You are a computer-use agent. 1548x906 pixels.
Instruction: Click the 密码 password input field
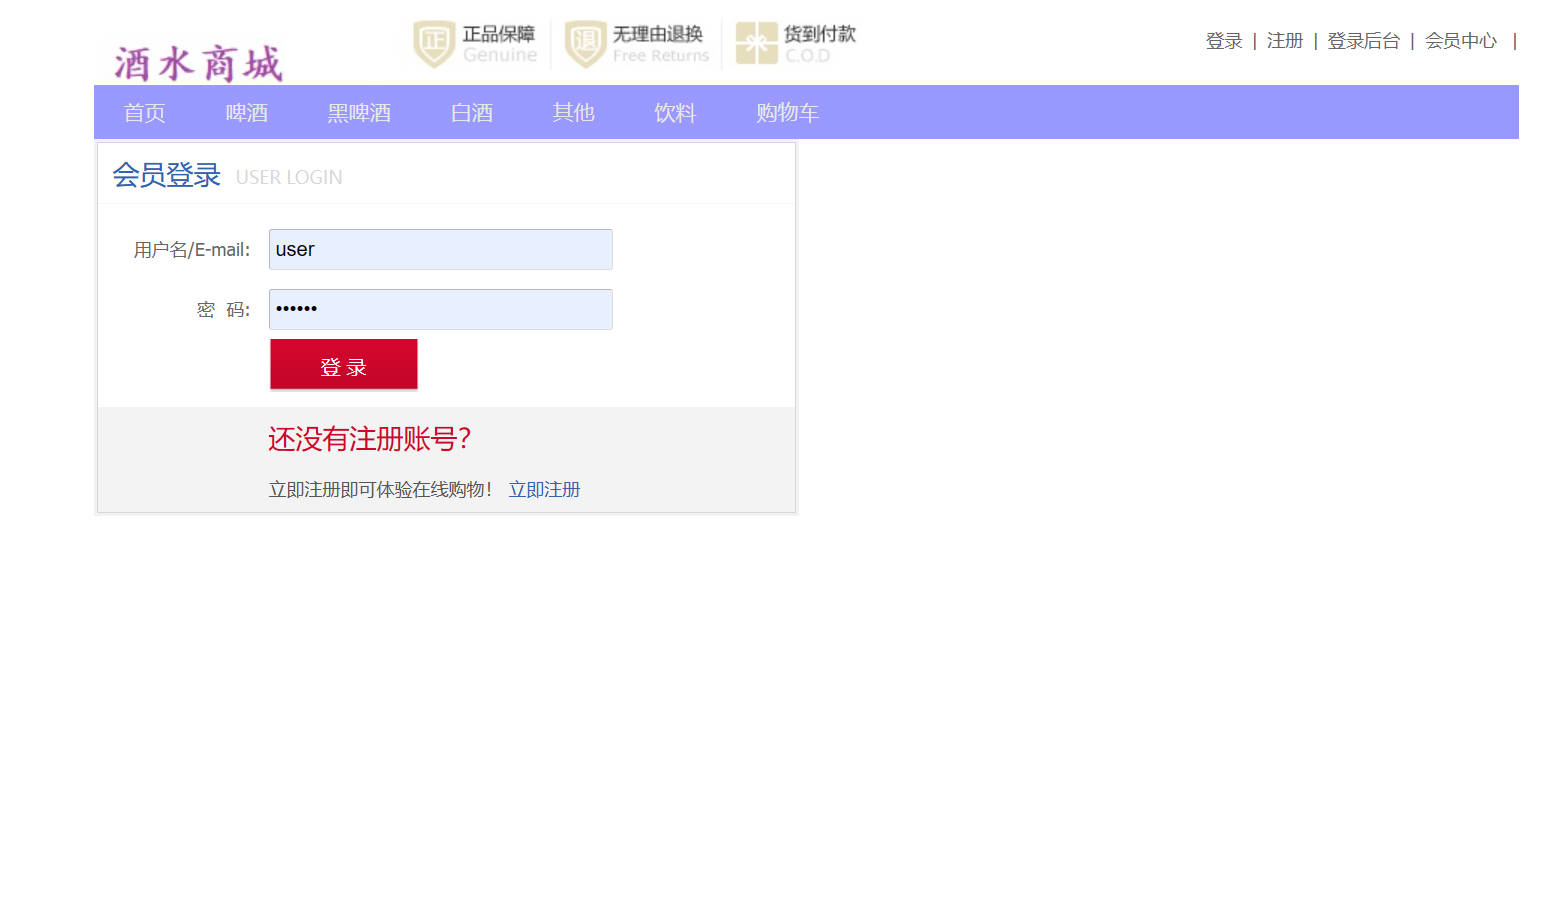440,309
